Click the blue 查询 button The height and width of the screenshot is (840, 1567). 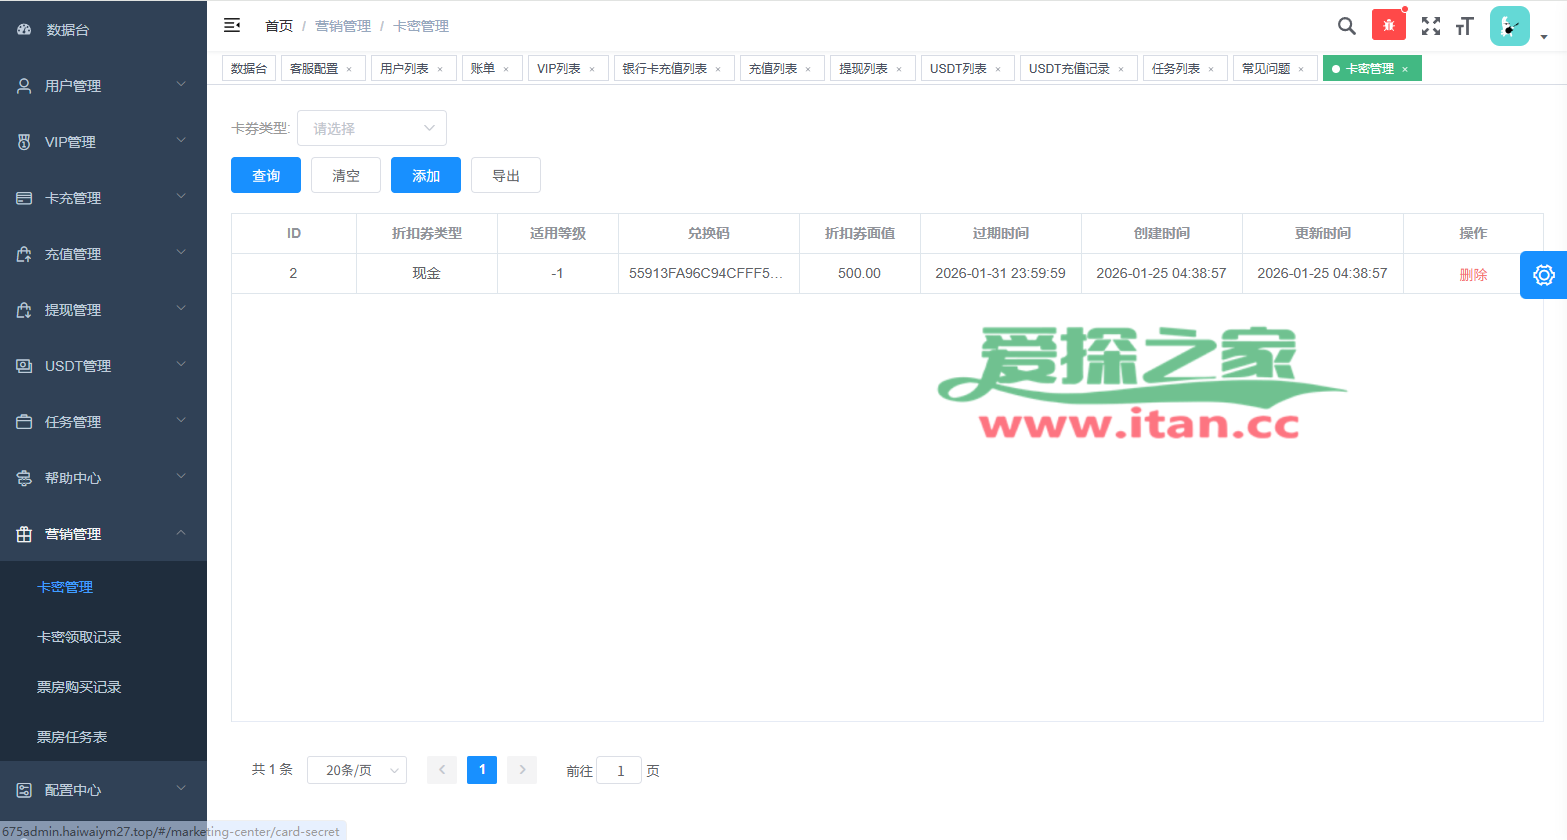tap(265, 175)
